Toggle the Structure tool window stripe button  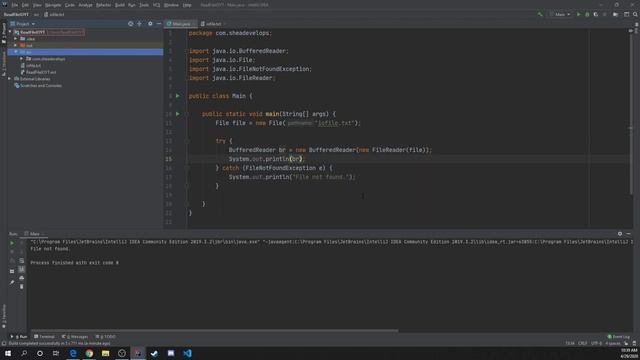pos(4,63)
